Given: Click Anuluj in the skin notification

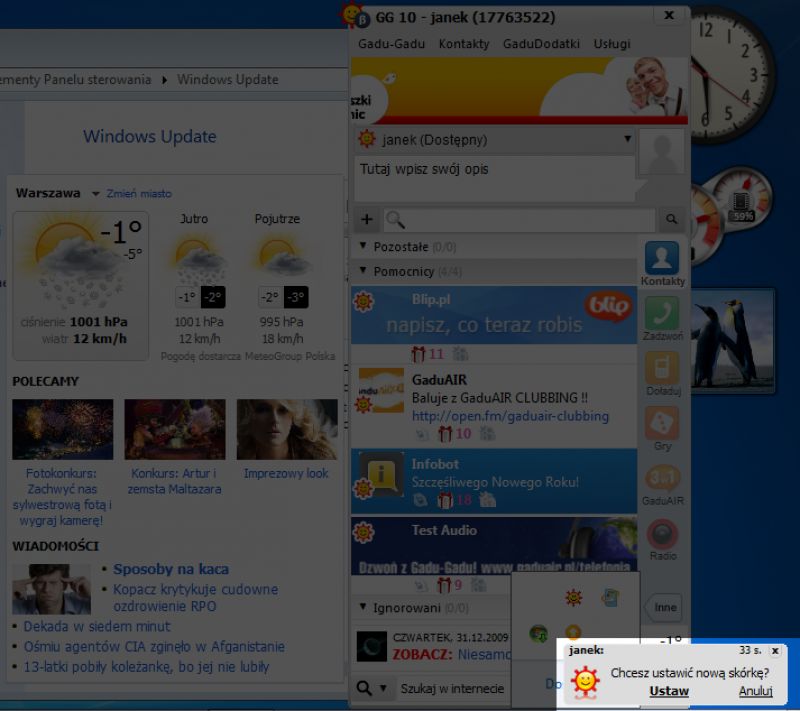Looking at the screenshot, I should click(x=756, y=691).
